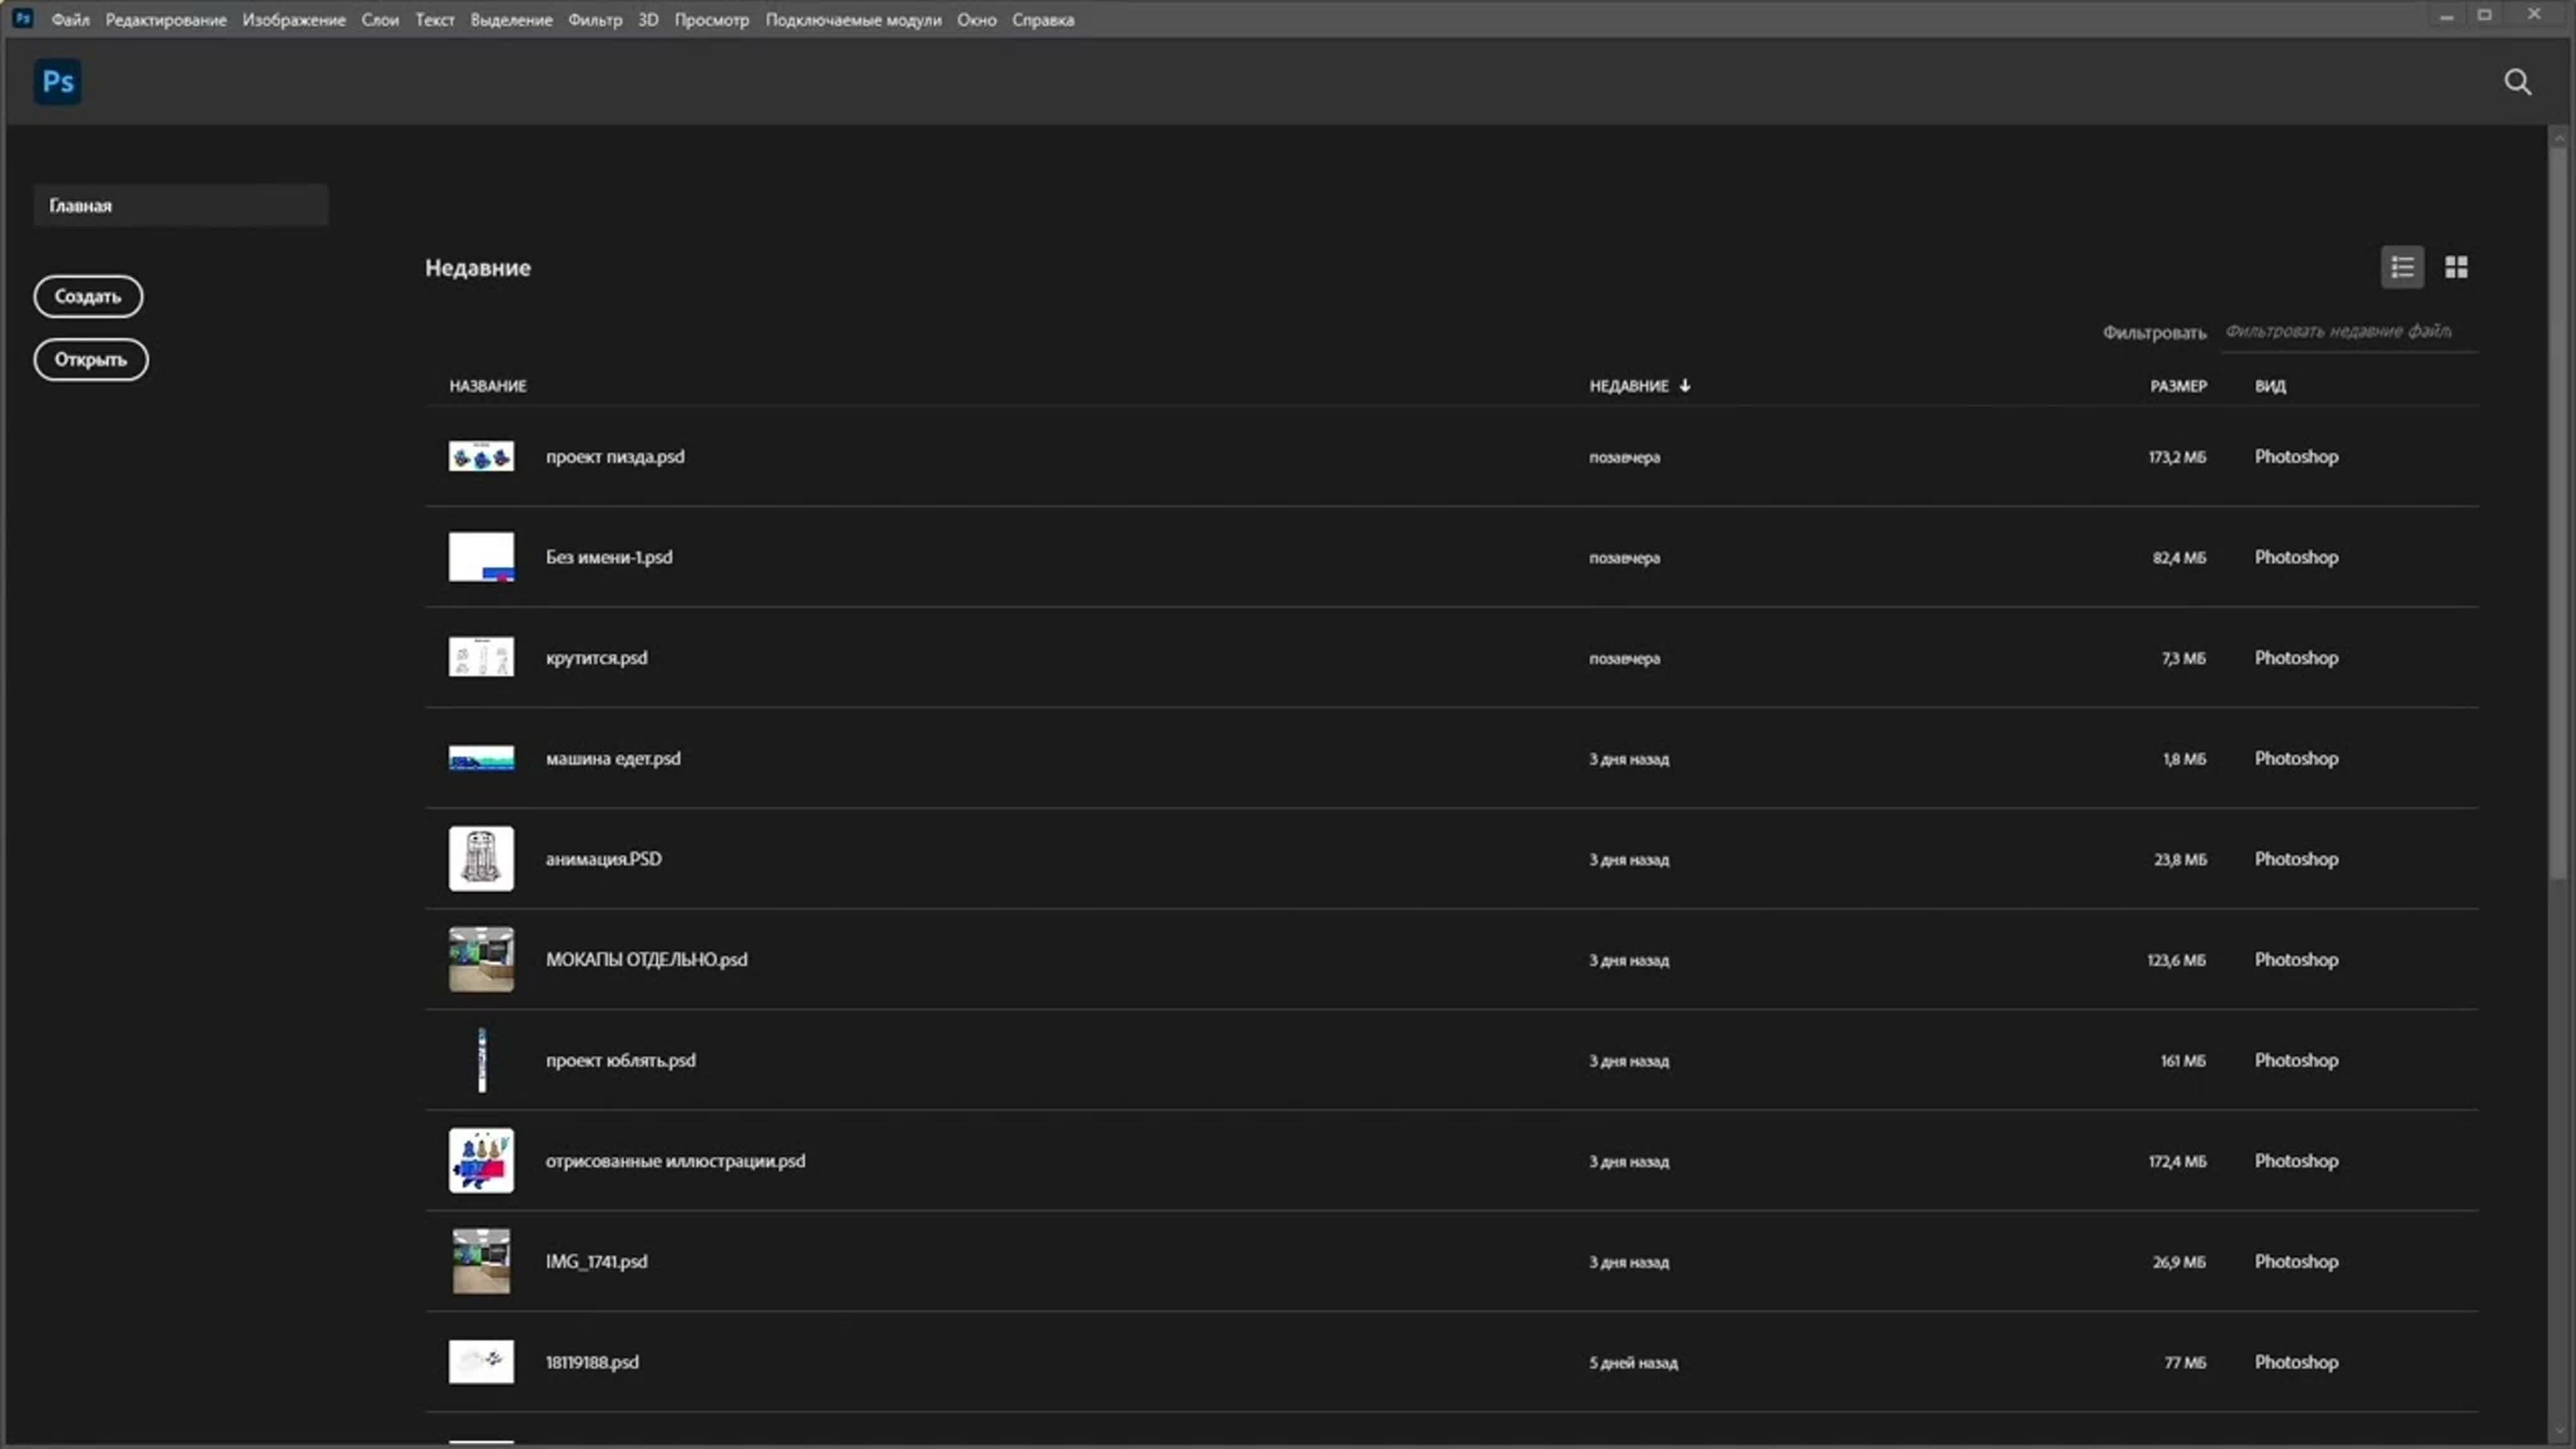Switch to list view layout
Image resolution: width=2576 pixels, height=1449 pixels.
[x=2402, y=267]
